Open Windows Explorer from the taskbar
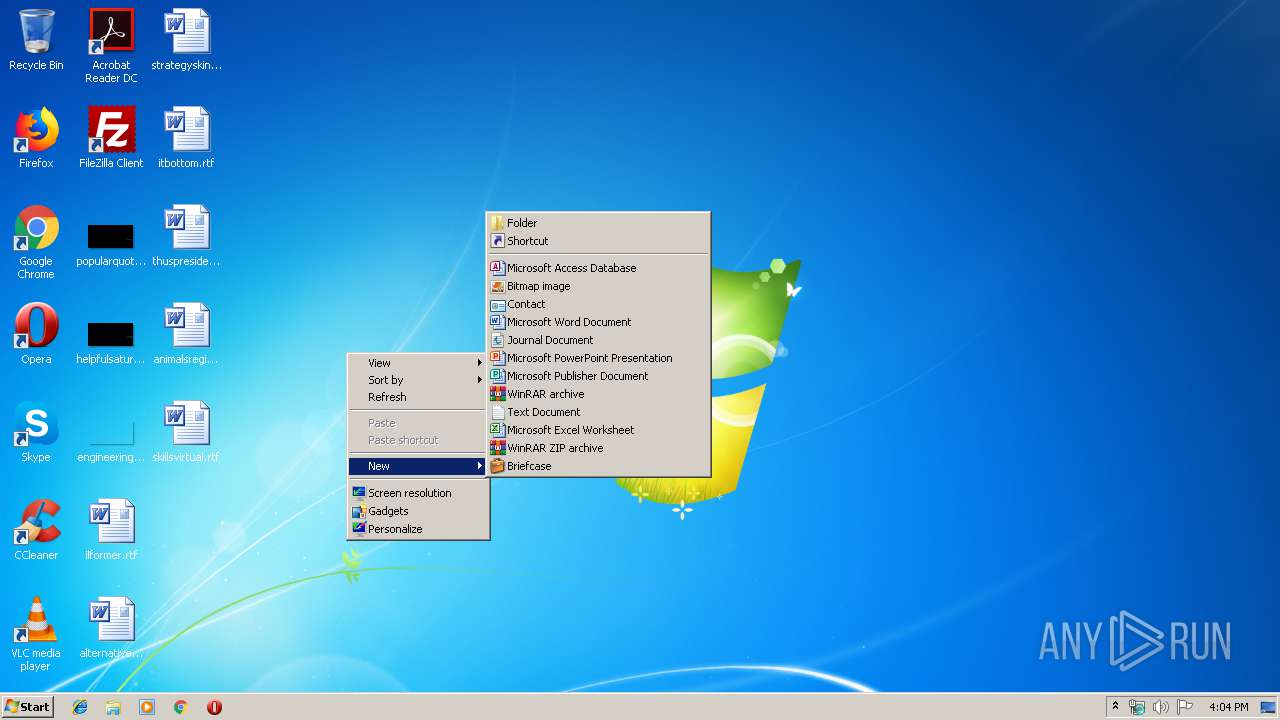This screenshot has width=1280, height=720. [x=113, y=707]
